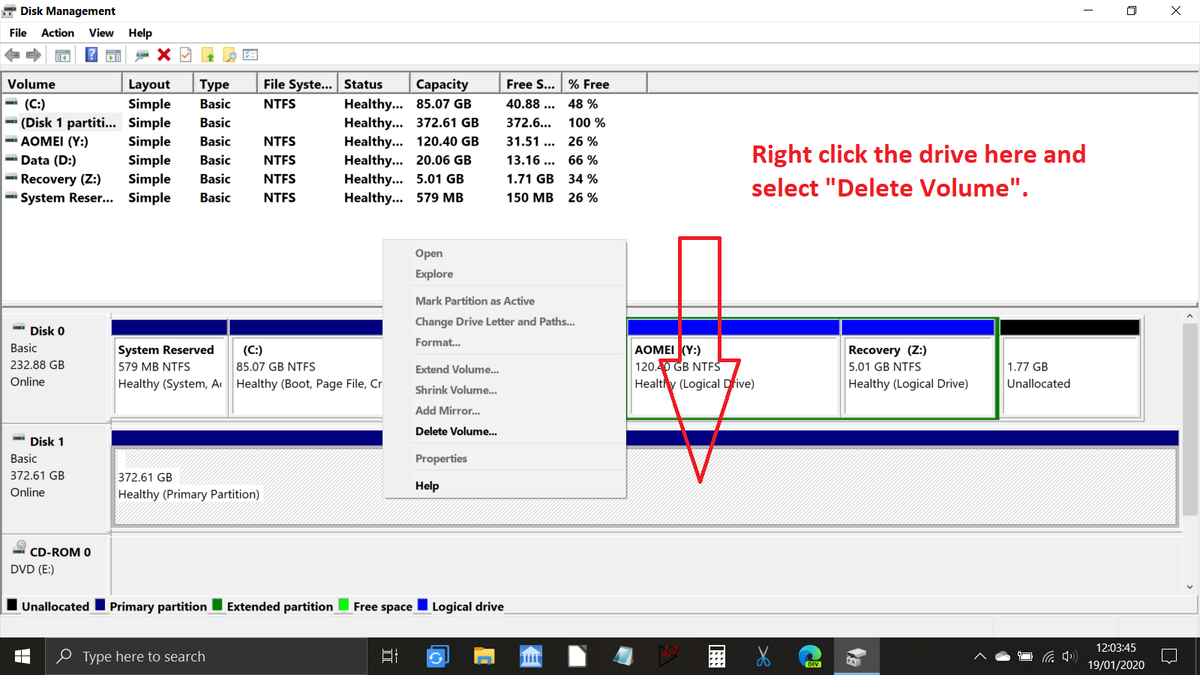Click the checklist settings view toolbar icon
1200x675 pixels.
250,55
